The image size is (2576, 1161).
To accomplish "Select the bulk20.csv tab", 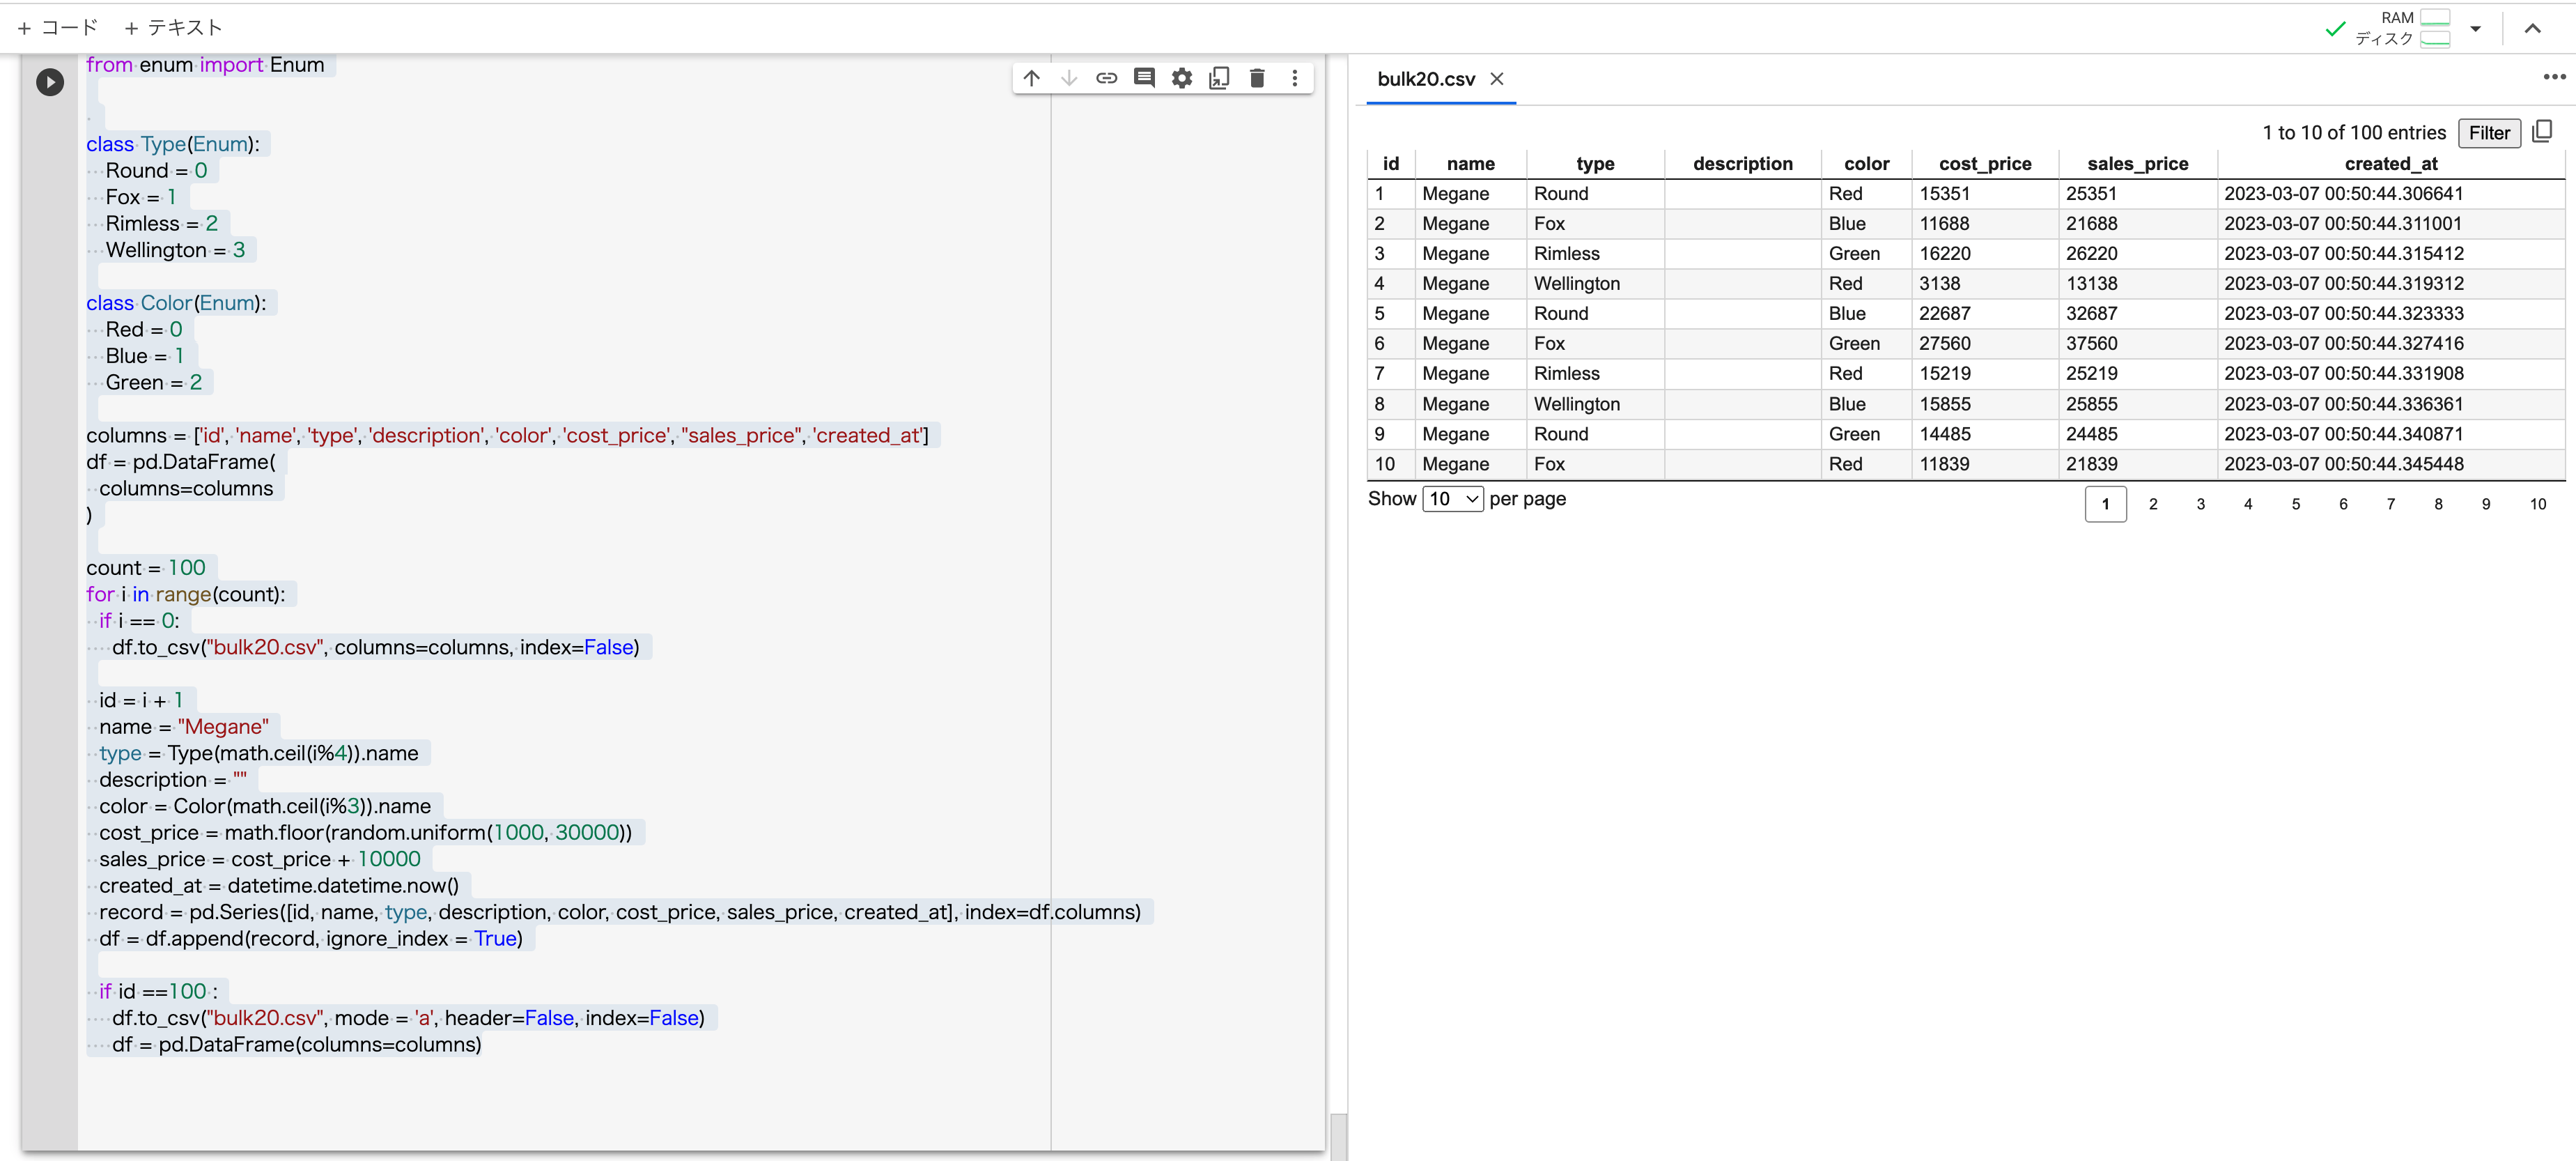I will click(x=1426, y=79).
